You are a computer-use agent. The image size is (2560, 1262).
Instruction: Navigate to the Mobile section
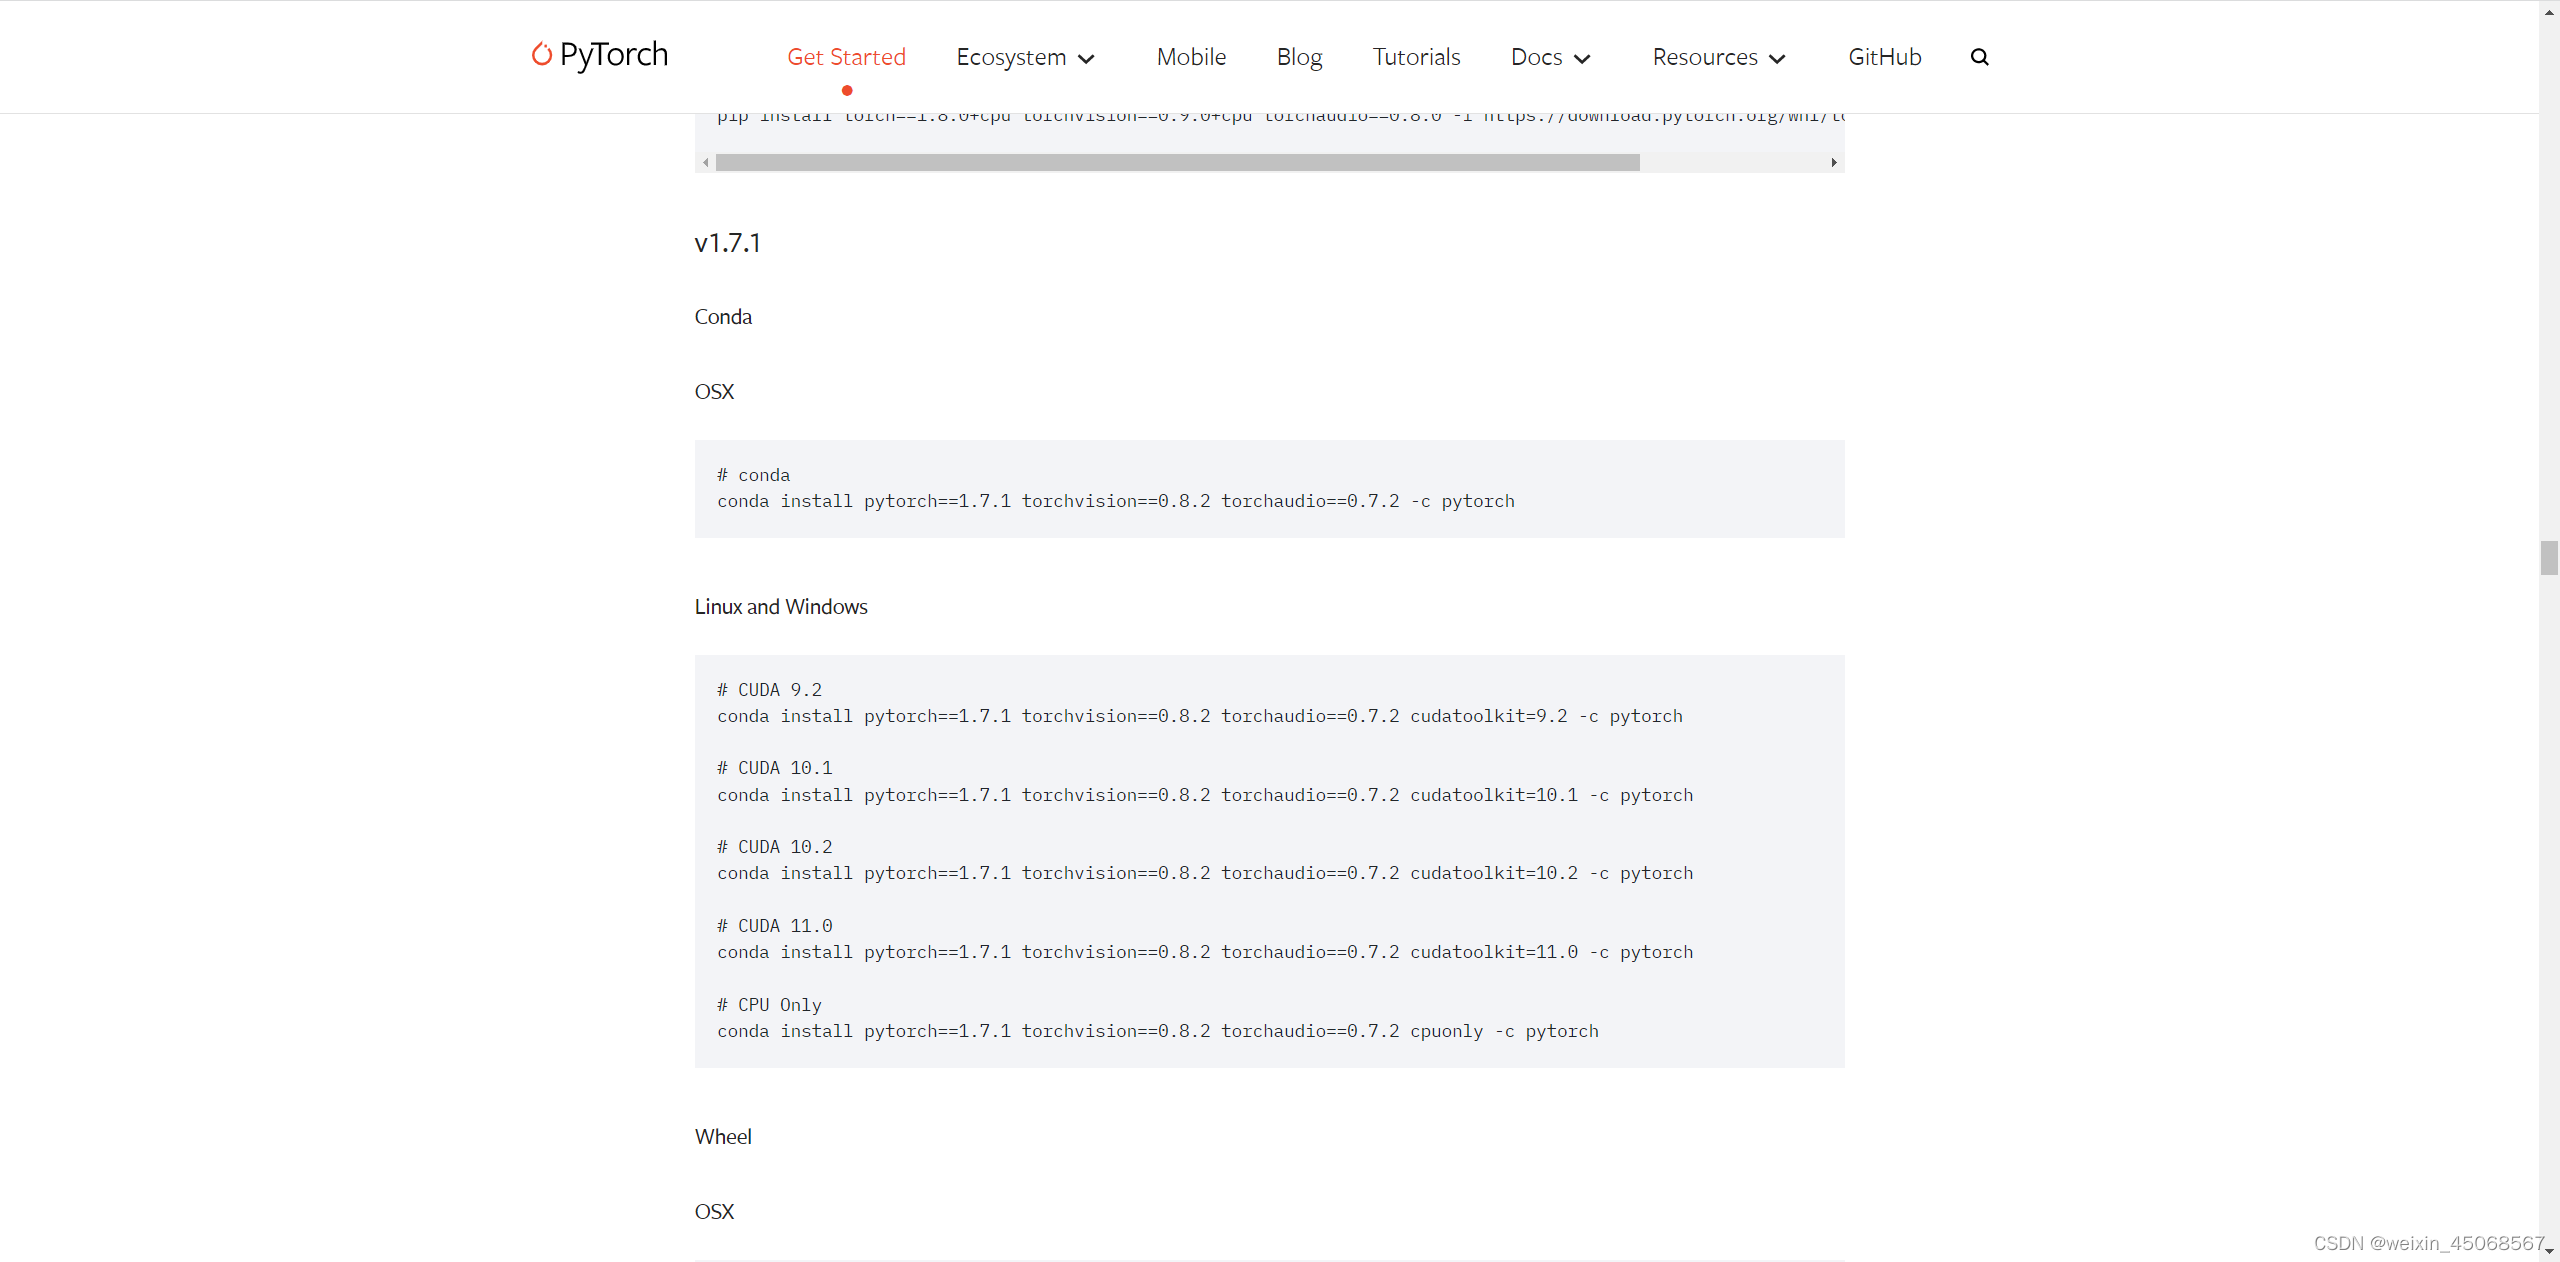tap(1190, 57)
